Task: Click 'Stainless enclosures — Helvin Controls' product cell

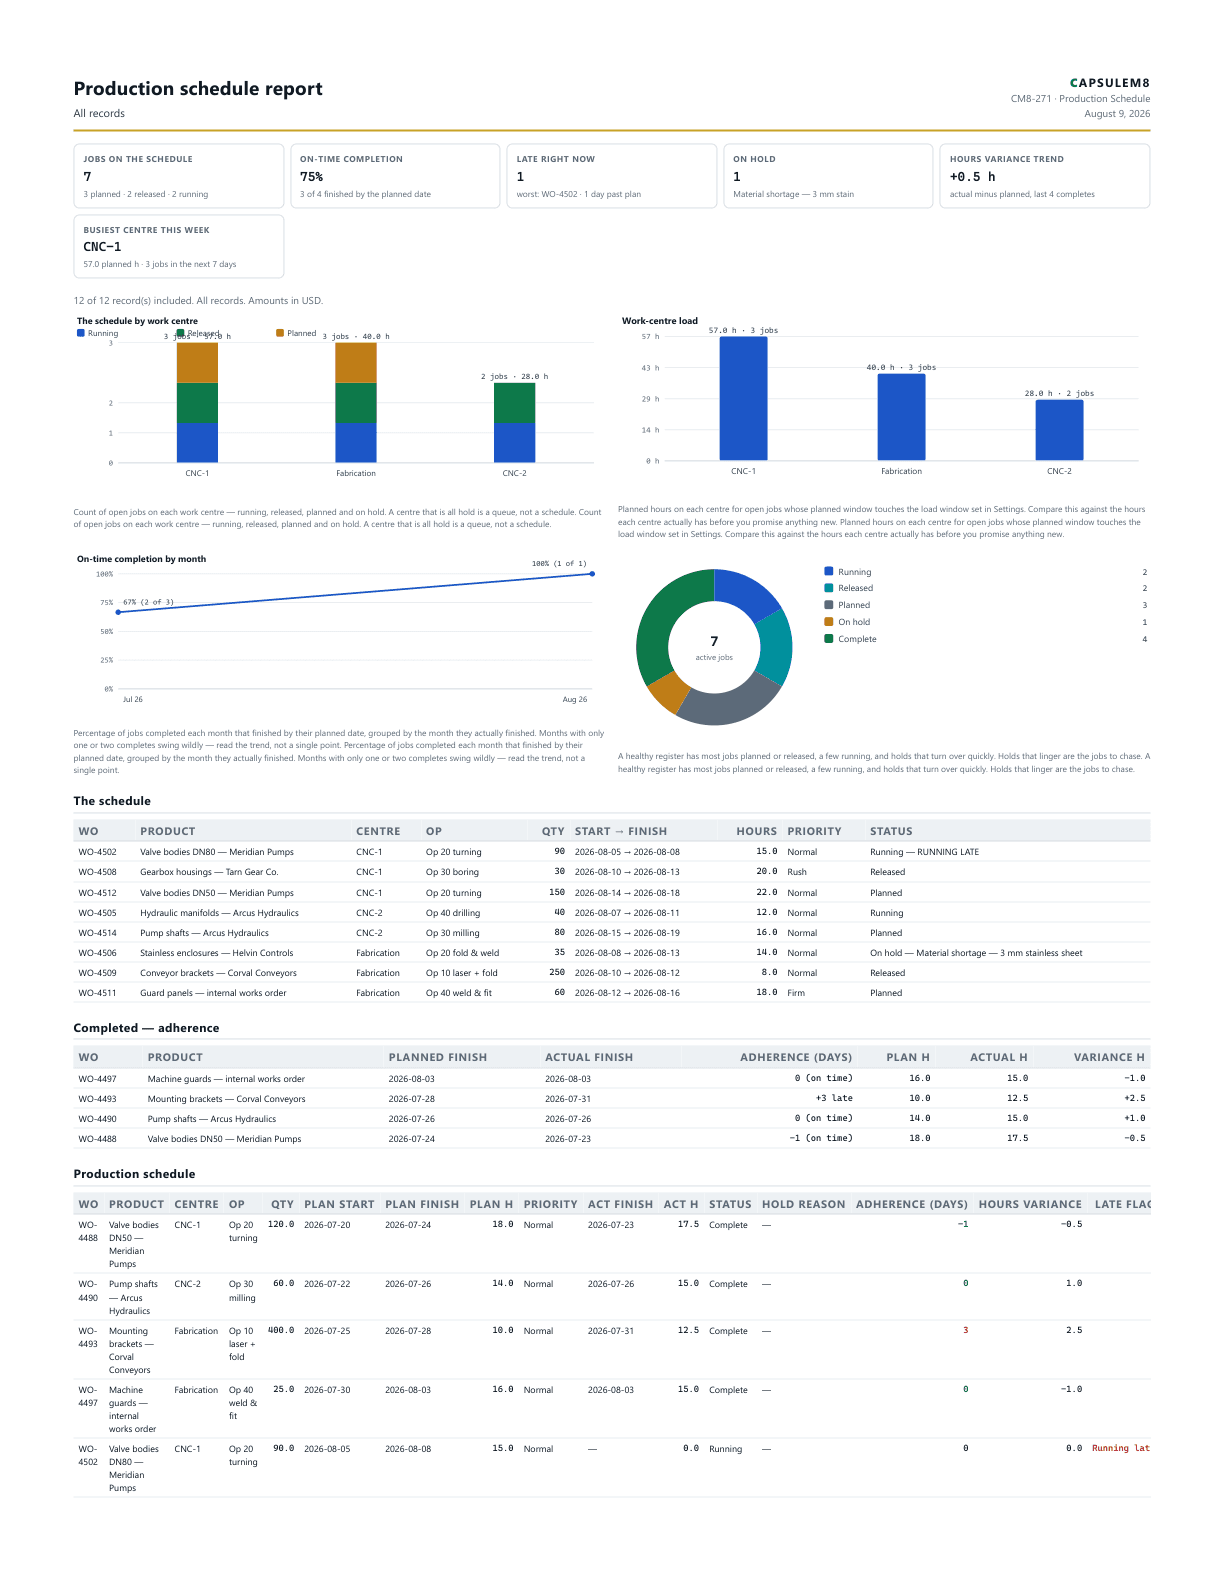Action: click(216, 953)
